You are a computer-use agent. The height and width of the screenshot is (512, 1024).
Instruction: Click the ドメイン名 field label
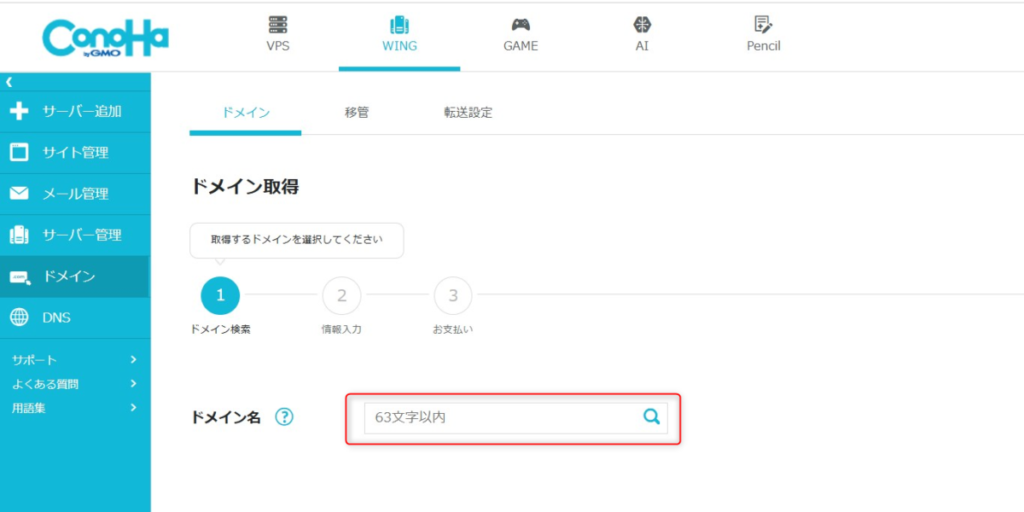click(x=226, y=418)
